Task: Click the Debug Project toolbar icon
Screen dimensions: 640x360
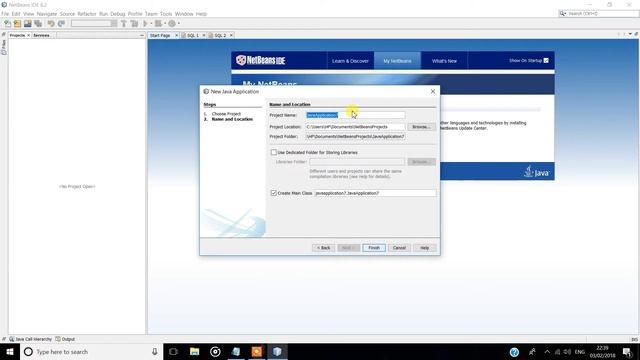Action: pos(158,24)
